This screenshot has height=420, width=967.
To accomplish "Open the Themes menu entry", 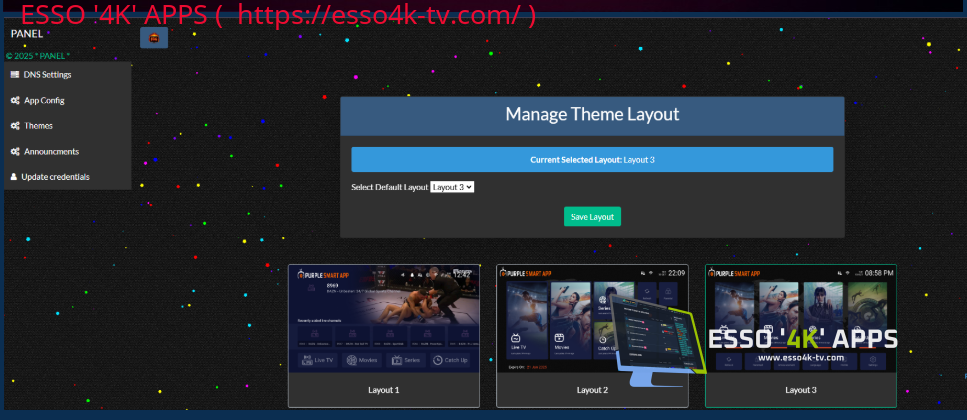I will (39, 126).
